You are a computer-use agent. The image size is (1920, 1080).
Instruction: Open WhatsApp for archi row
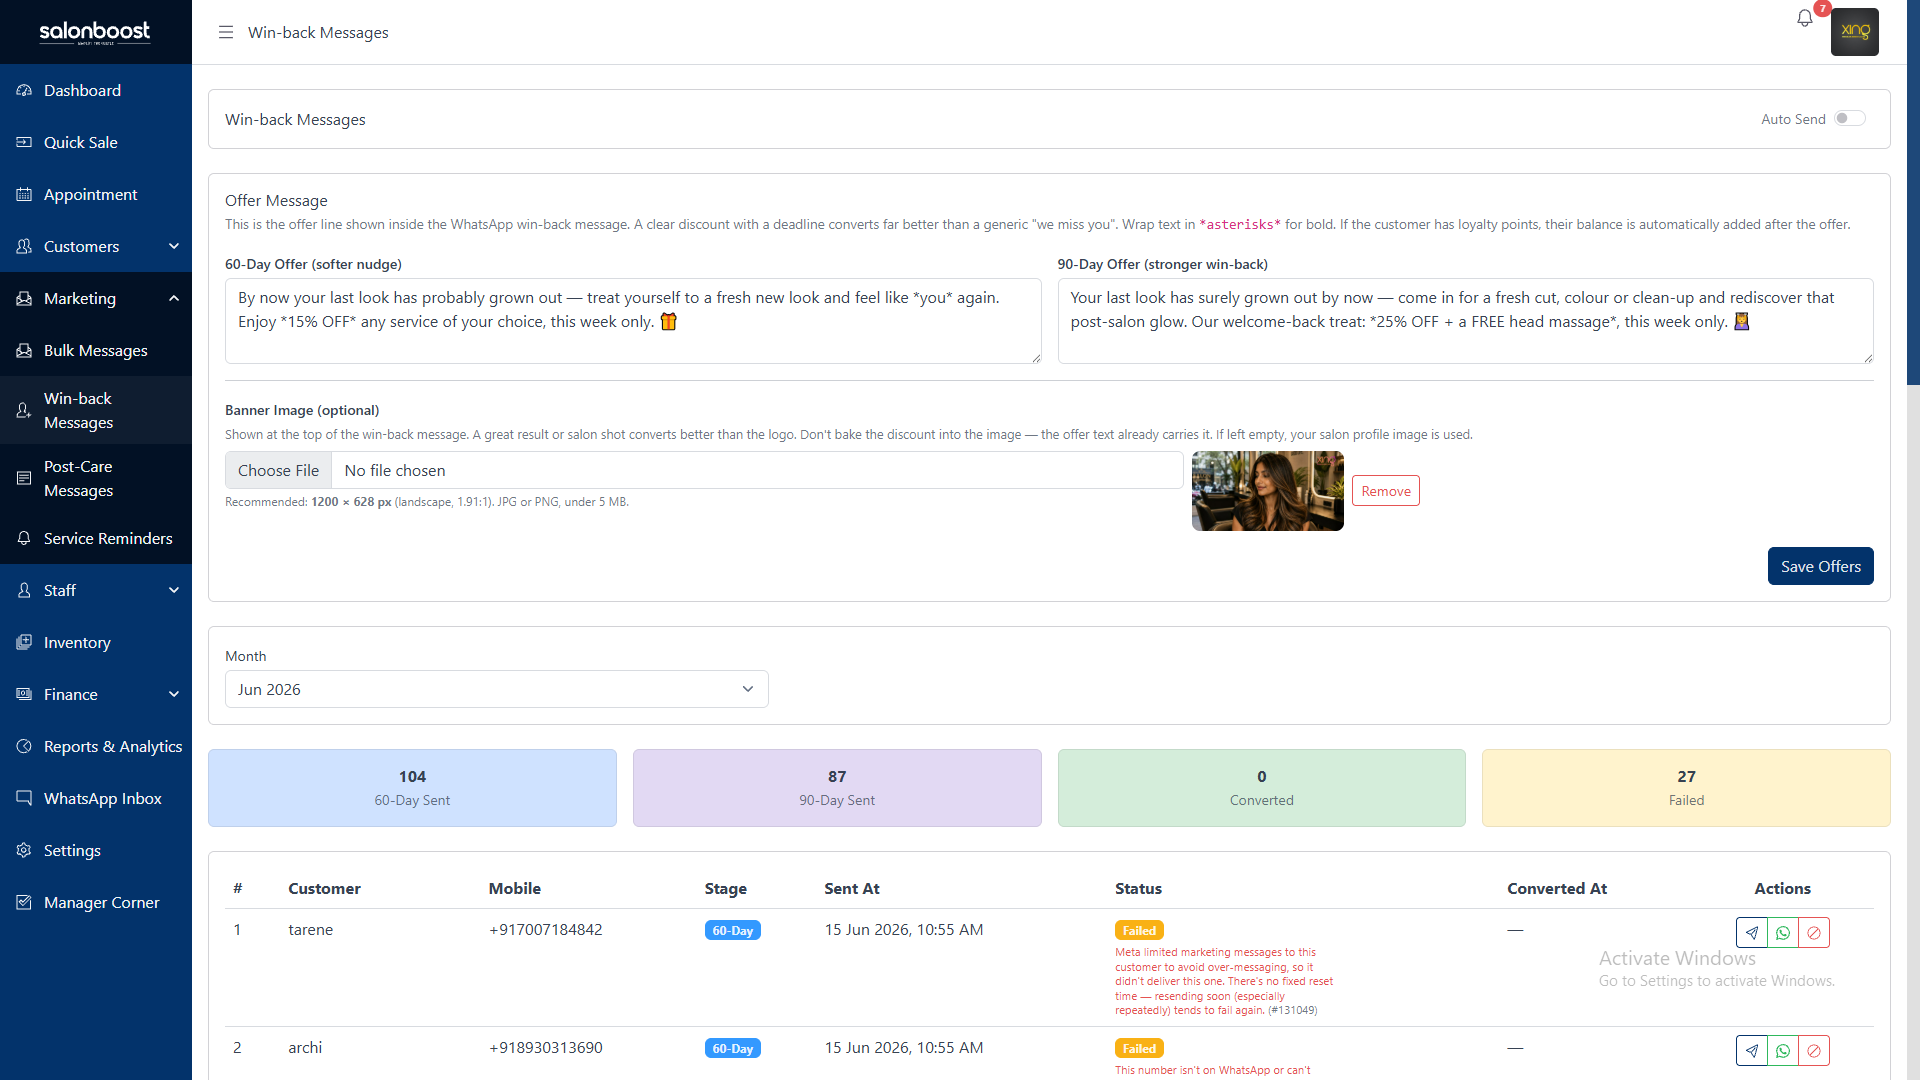click(x=1783, y=1051)
